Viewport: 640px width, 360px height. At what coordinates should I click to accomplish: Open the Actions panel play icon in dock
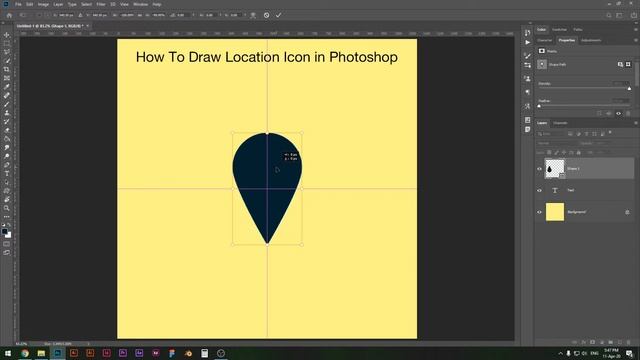coord(527,42)
